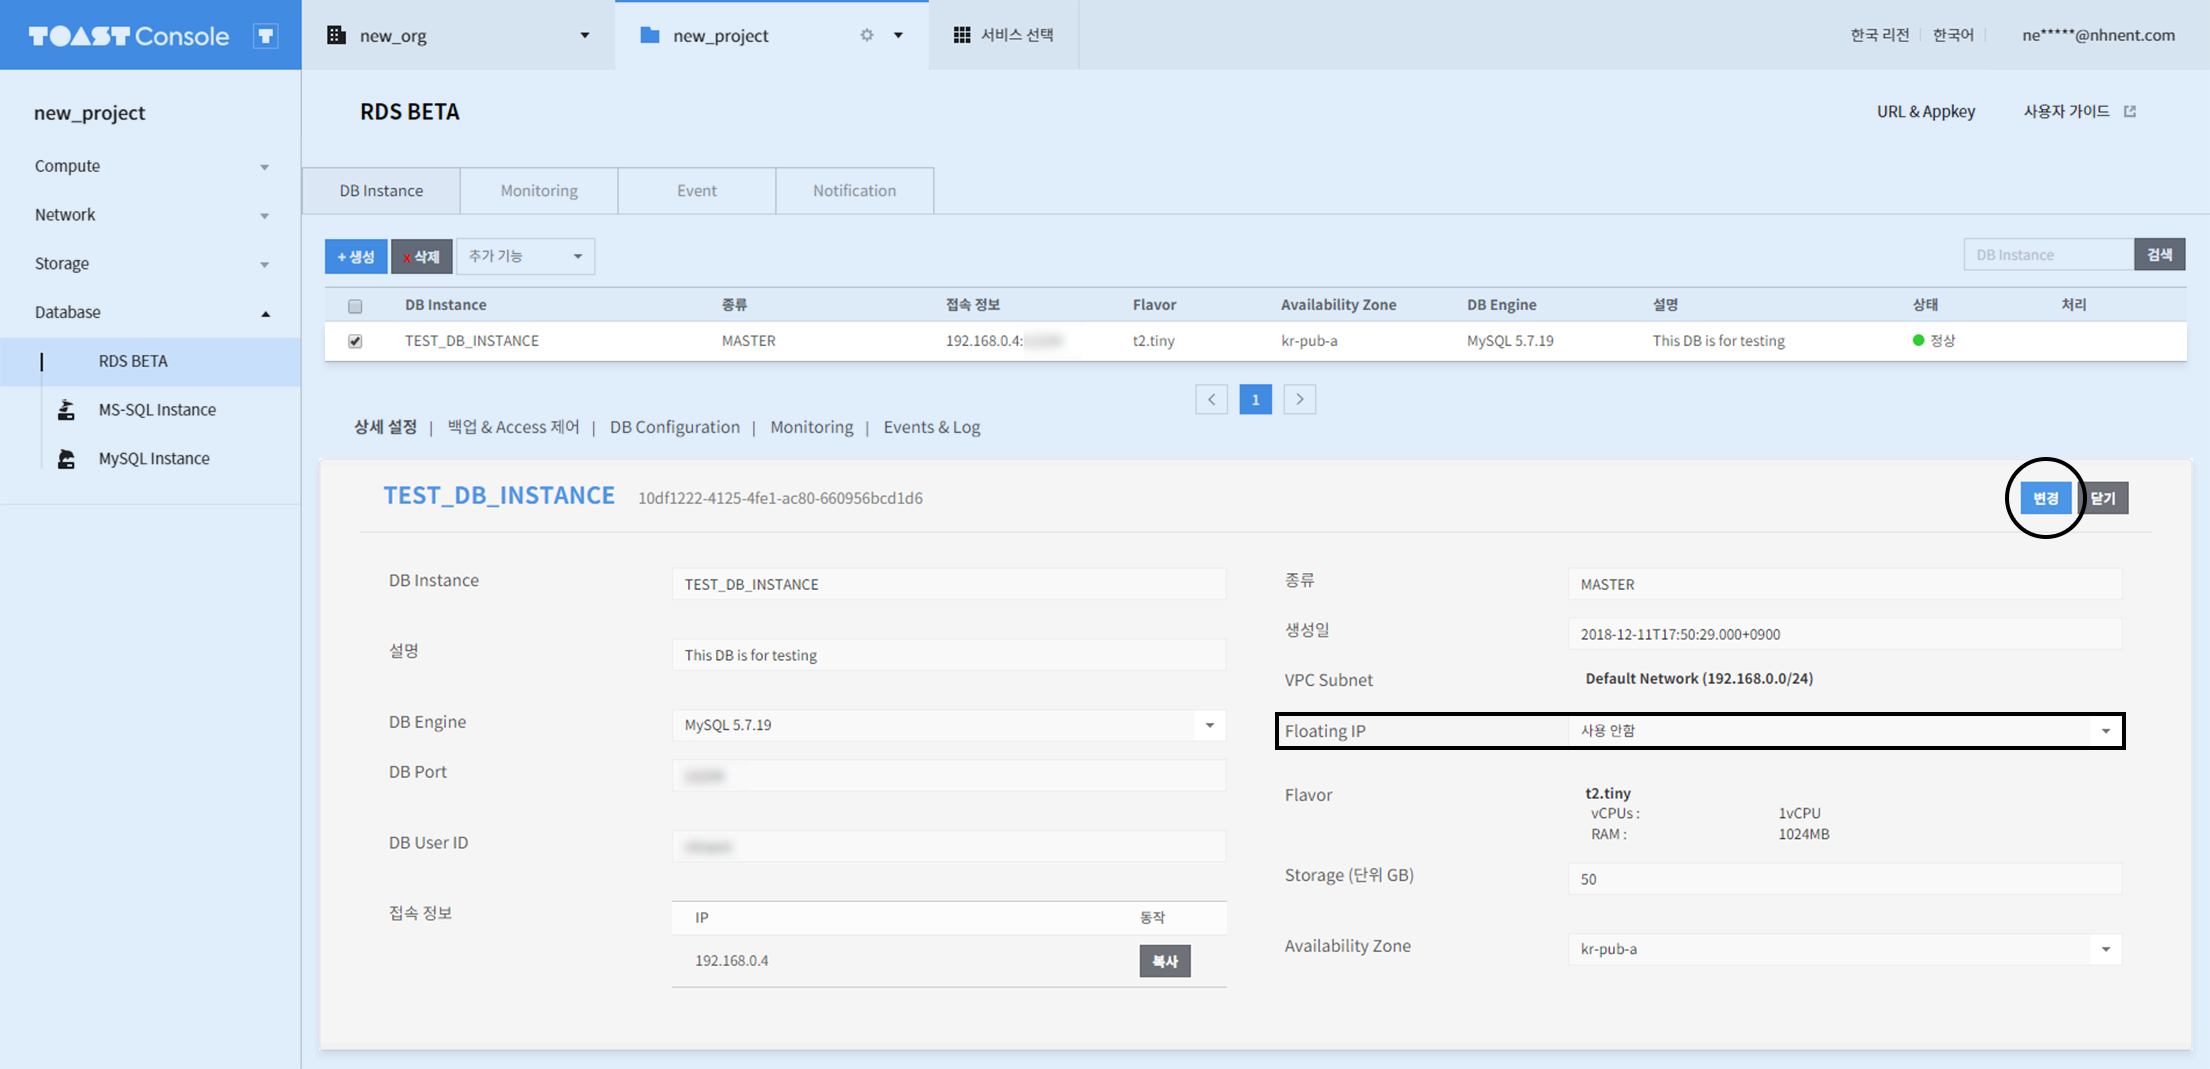2210x1069 pixels.
Task: Click the instance ID 10df1222-4125 text
Action: 780,498
